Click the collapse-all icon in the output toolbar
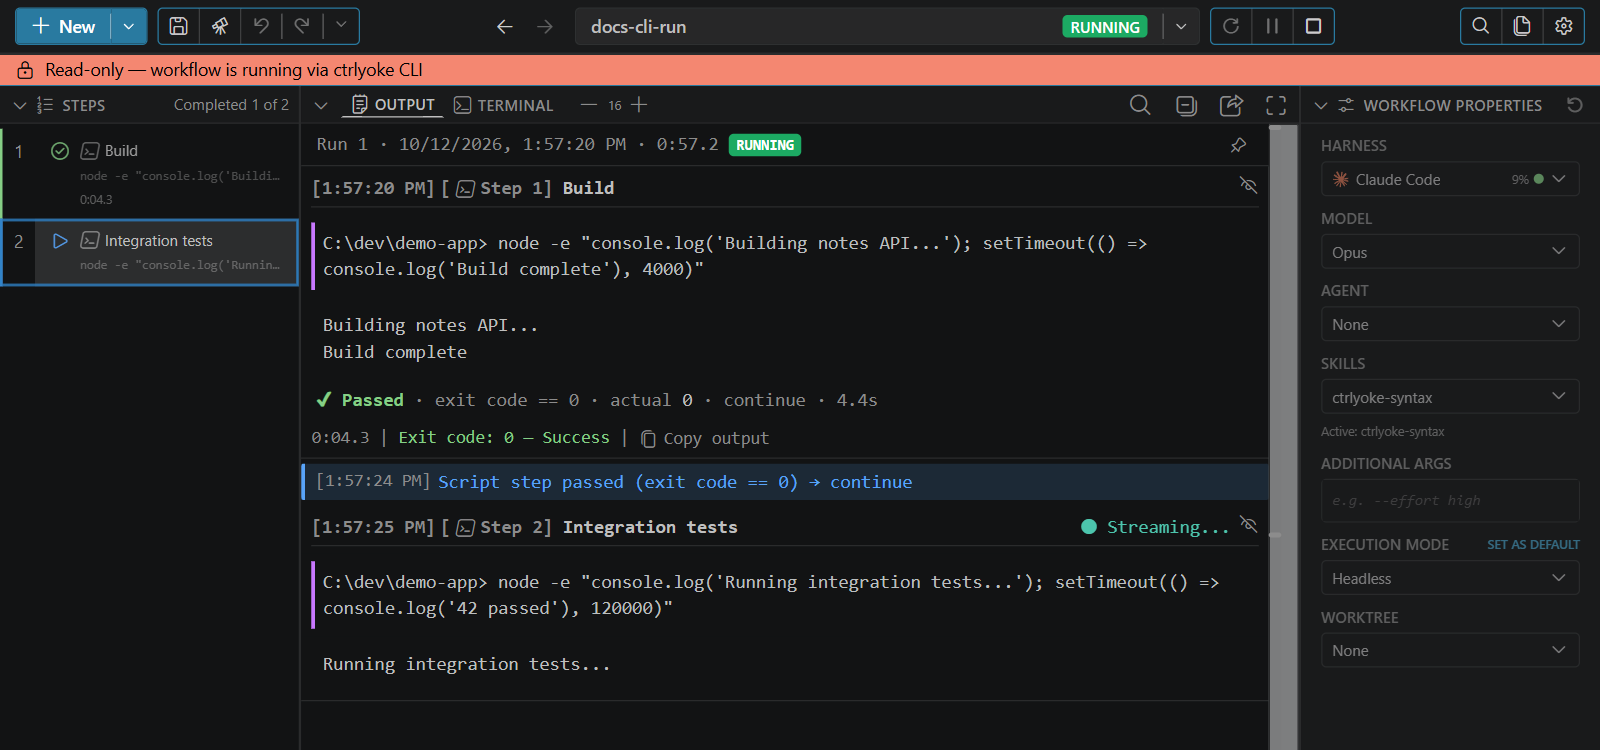 1186,105
